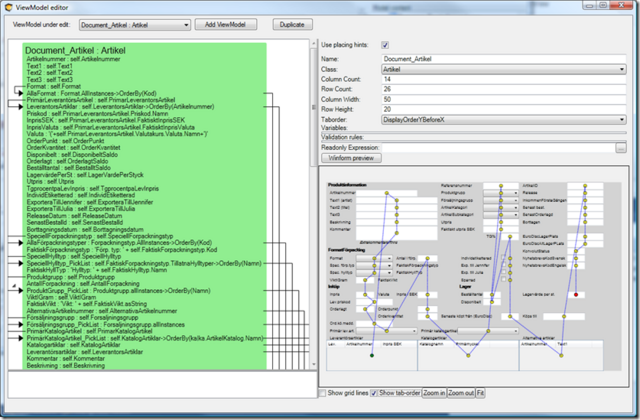Select the AllaFörpackningstyper row
640x420 pixels.
click(119, 243)
